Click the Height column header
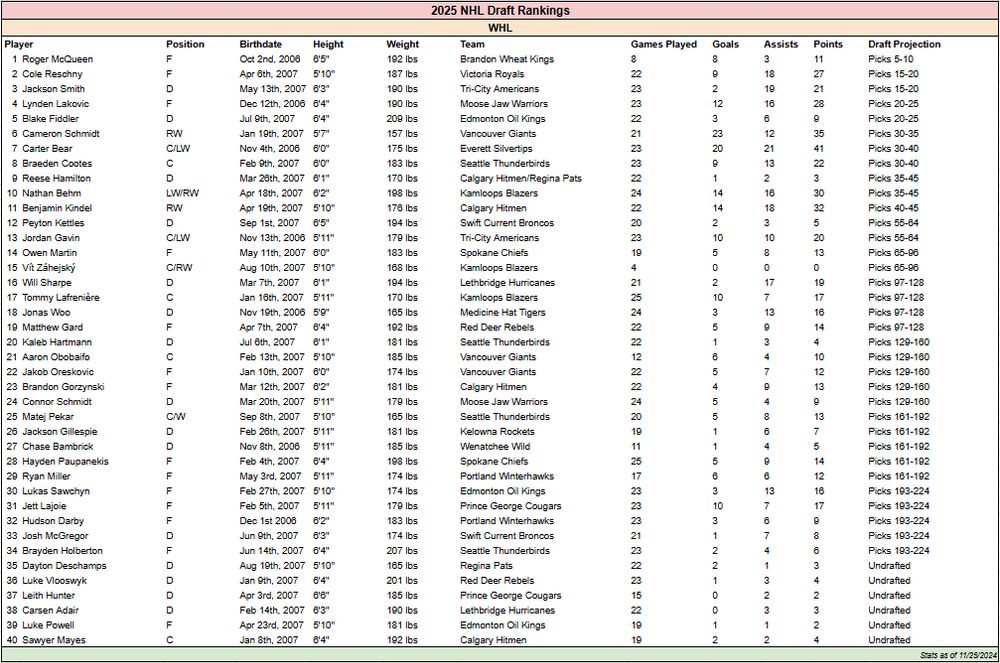1000x663 pixels. coord(328,44)
